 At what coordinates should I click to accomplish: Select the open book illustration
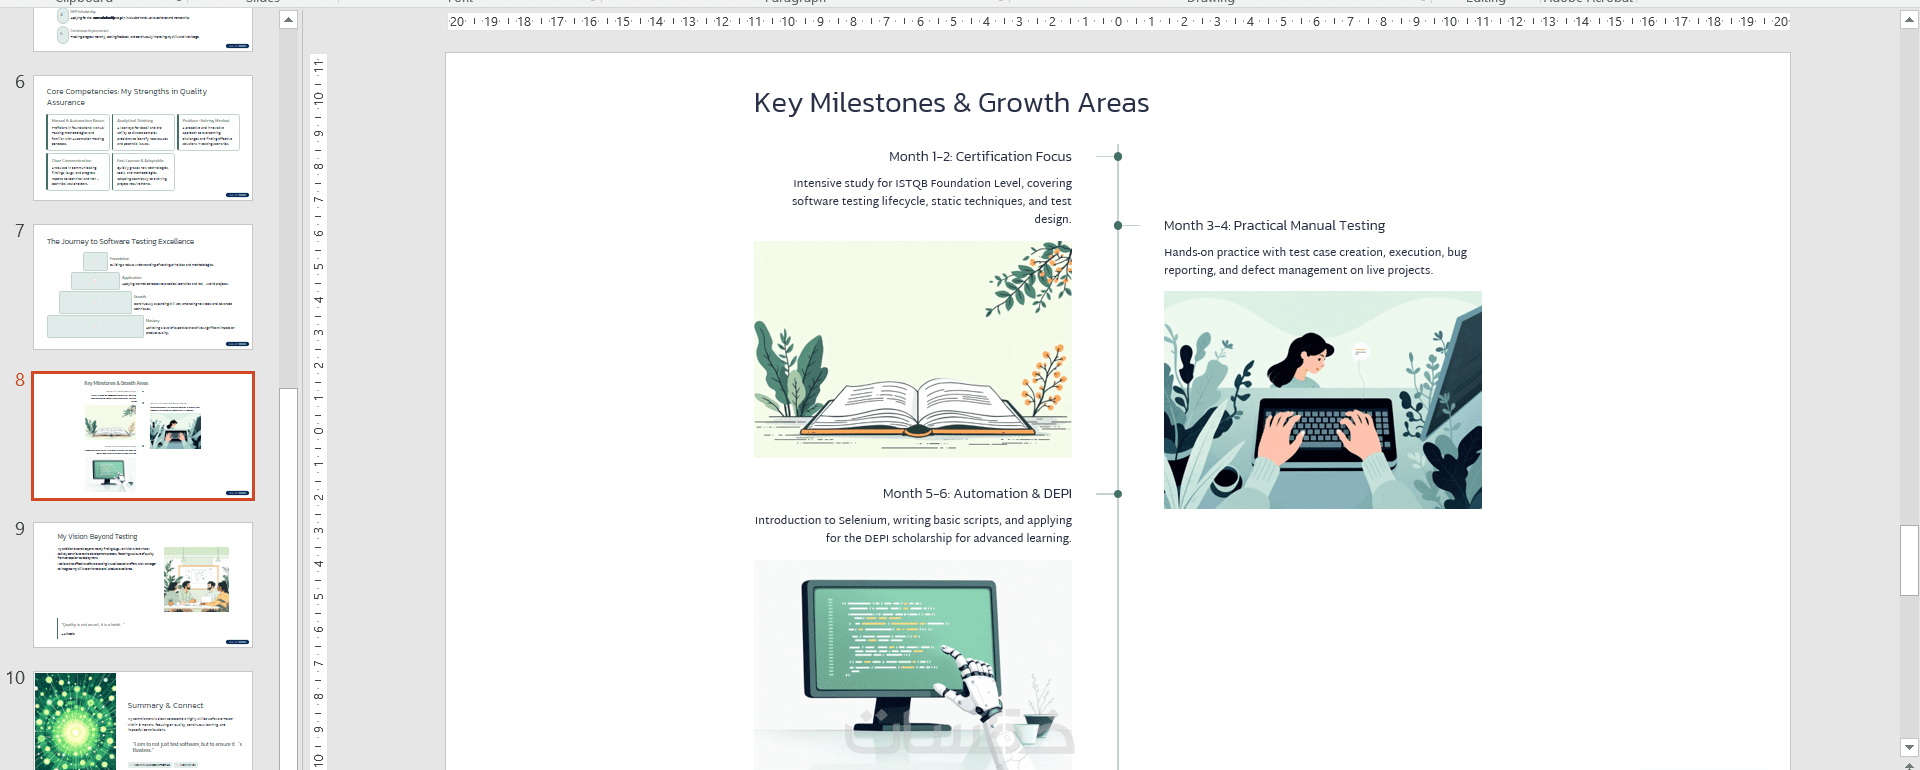click(913, 349)
